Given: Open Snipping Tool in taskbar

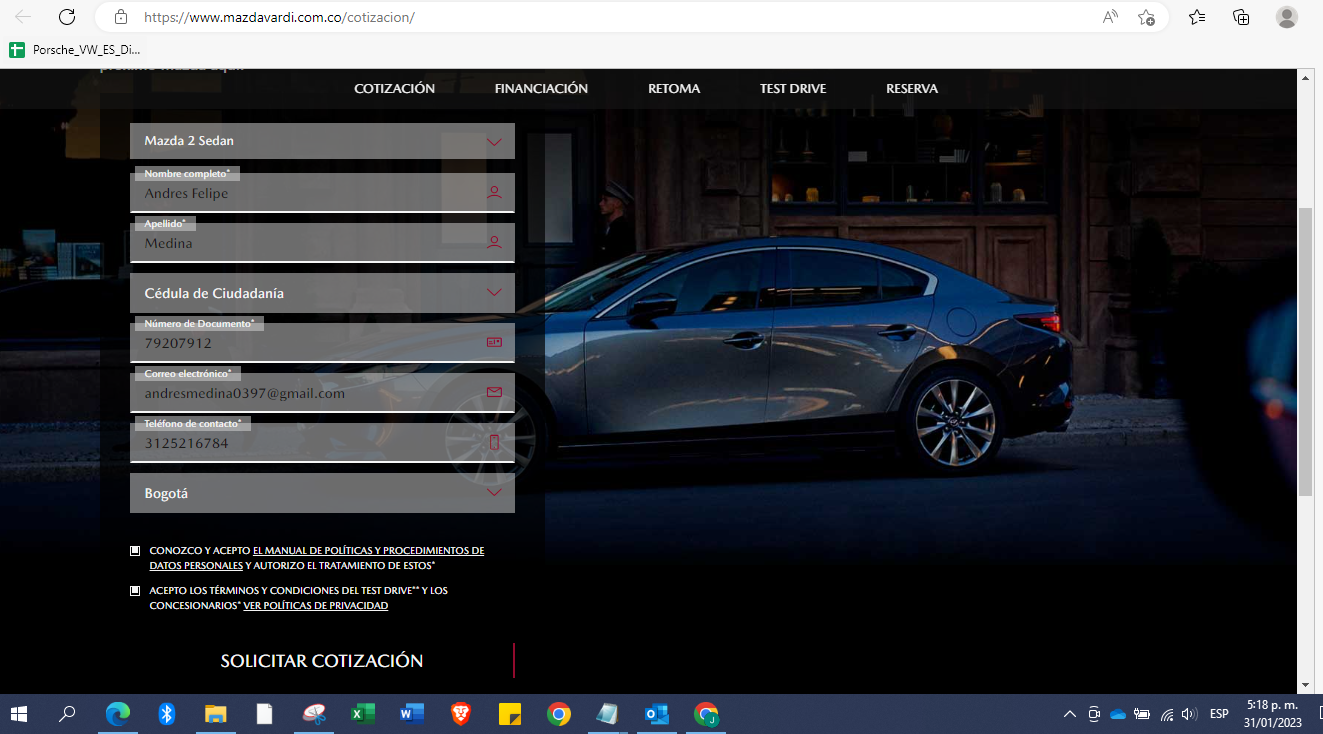Looking at the screenshot, I should pyautogui.click(x=314, y=714).
